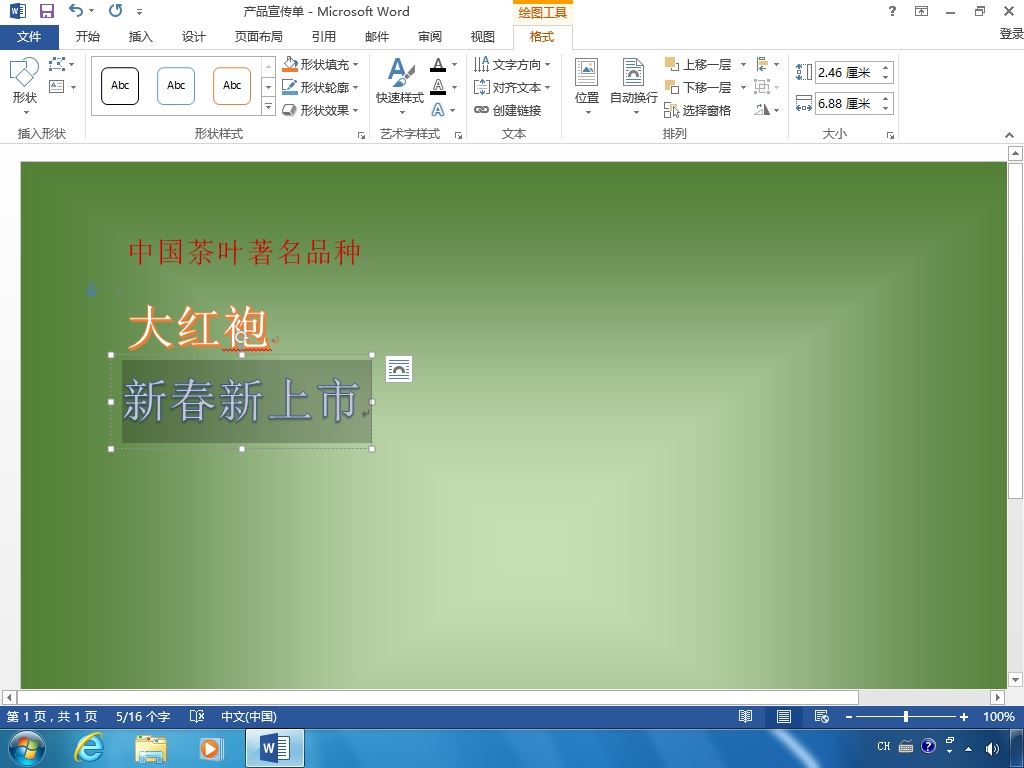This screenshot has width=1024, height=768.
Task: Decrease shape width with down arrow
Action: point(886,108)
